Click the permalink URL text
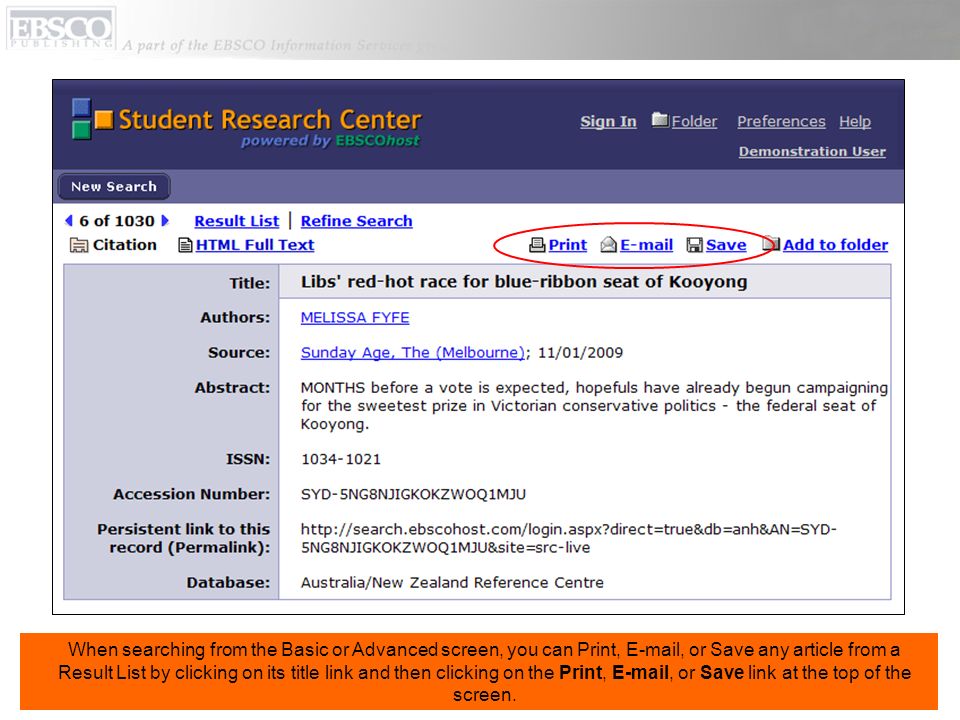Image resolution: width=960 pixels, height=720 pixels. click(x=569, y=538)
